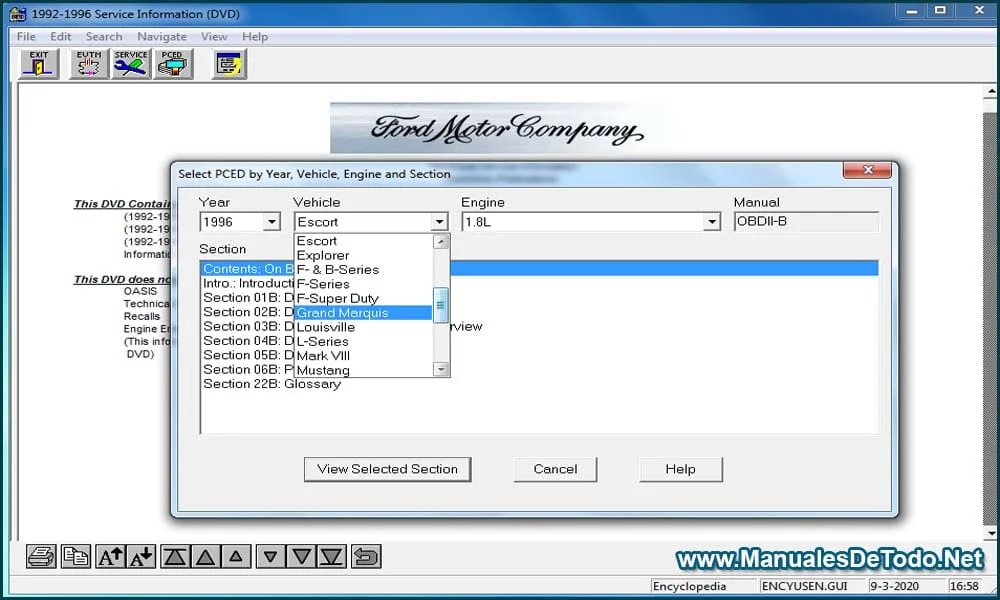The height and width of the screenshot is (600, 1000).
Task: Open the Search menu
Action: 104,37
